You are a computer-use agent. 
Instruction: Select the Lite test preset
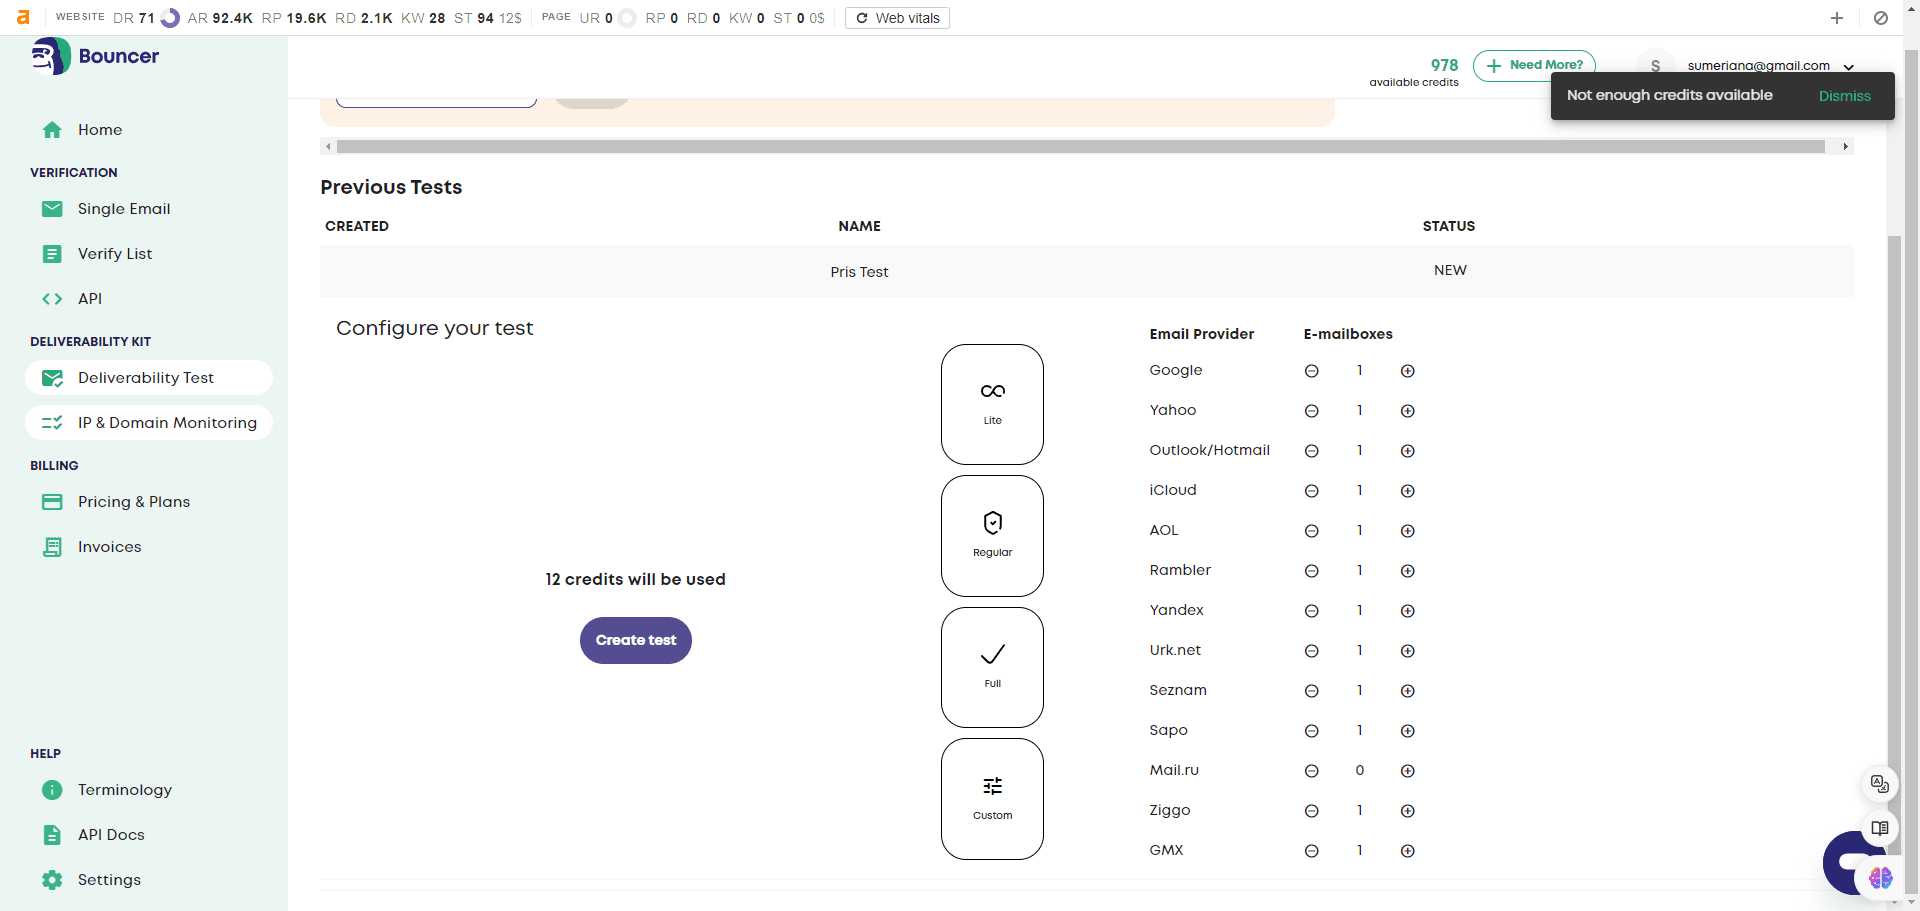click(992, 404)
